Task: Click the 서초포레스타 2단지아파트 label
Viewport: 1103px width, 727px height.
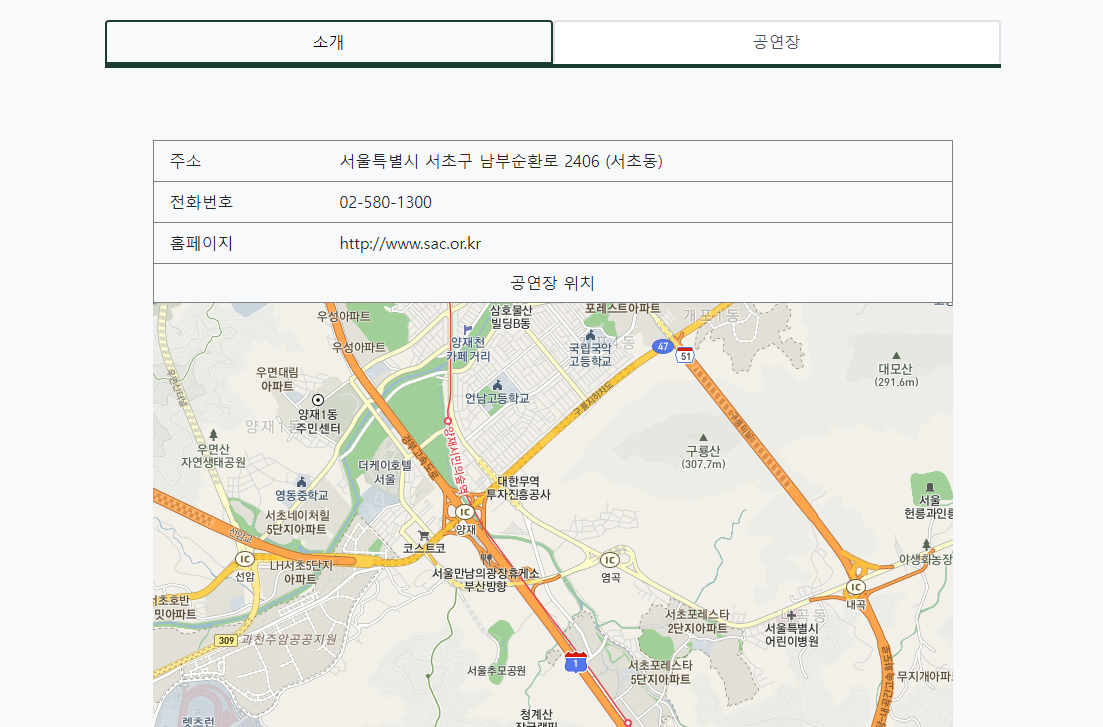Action: (x=697, y=621)
